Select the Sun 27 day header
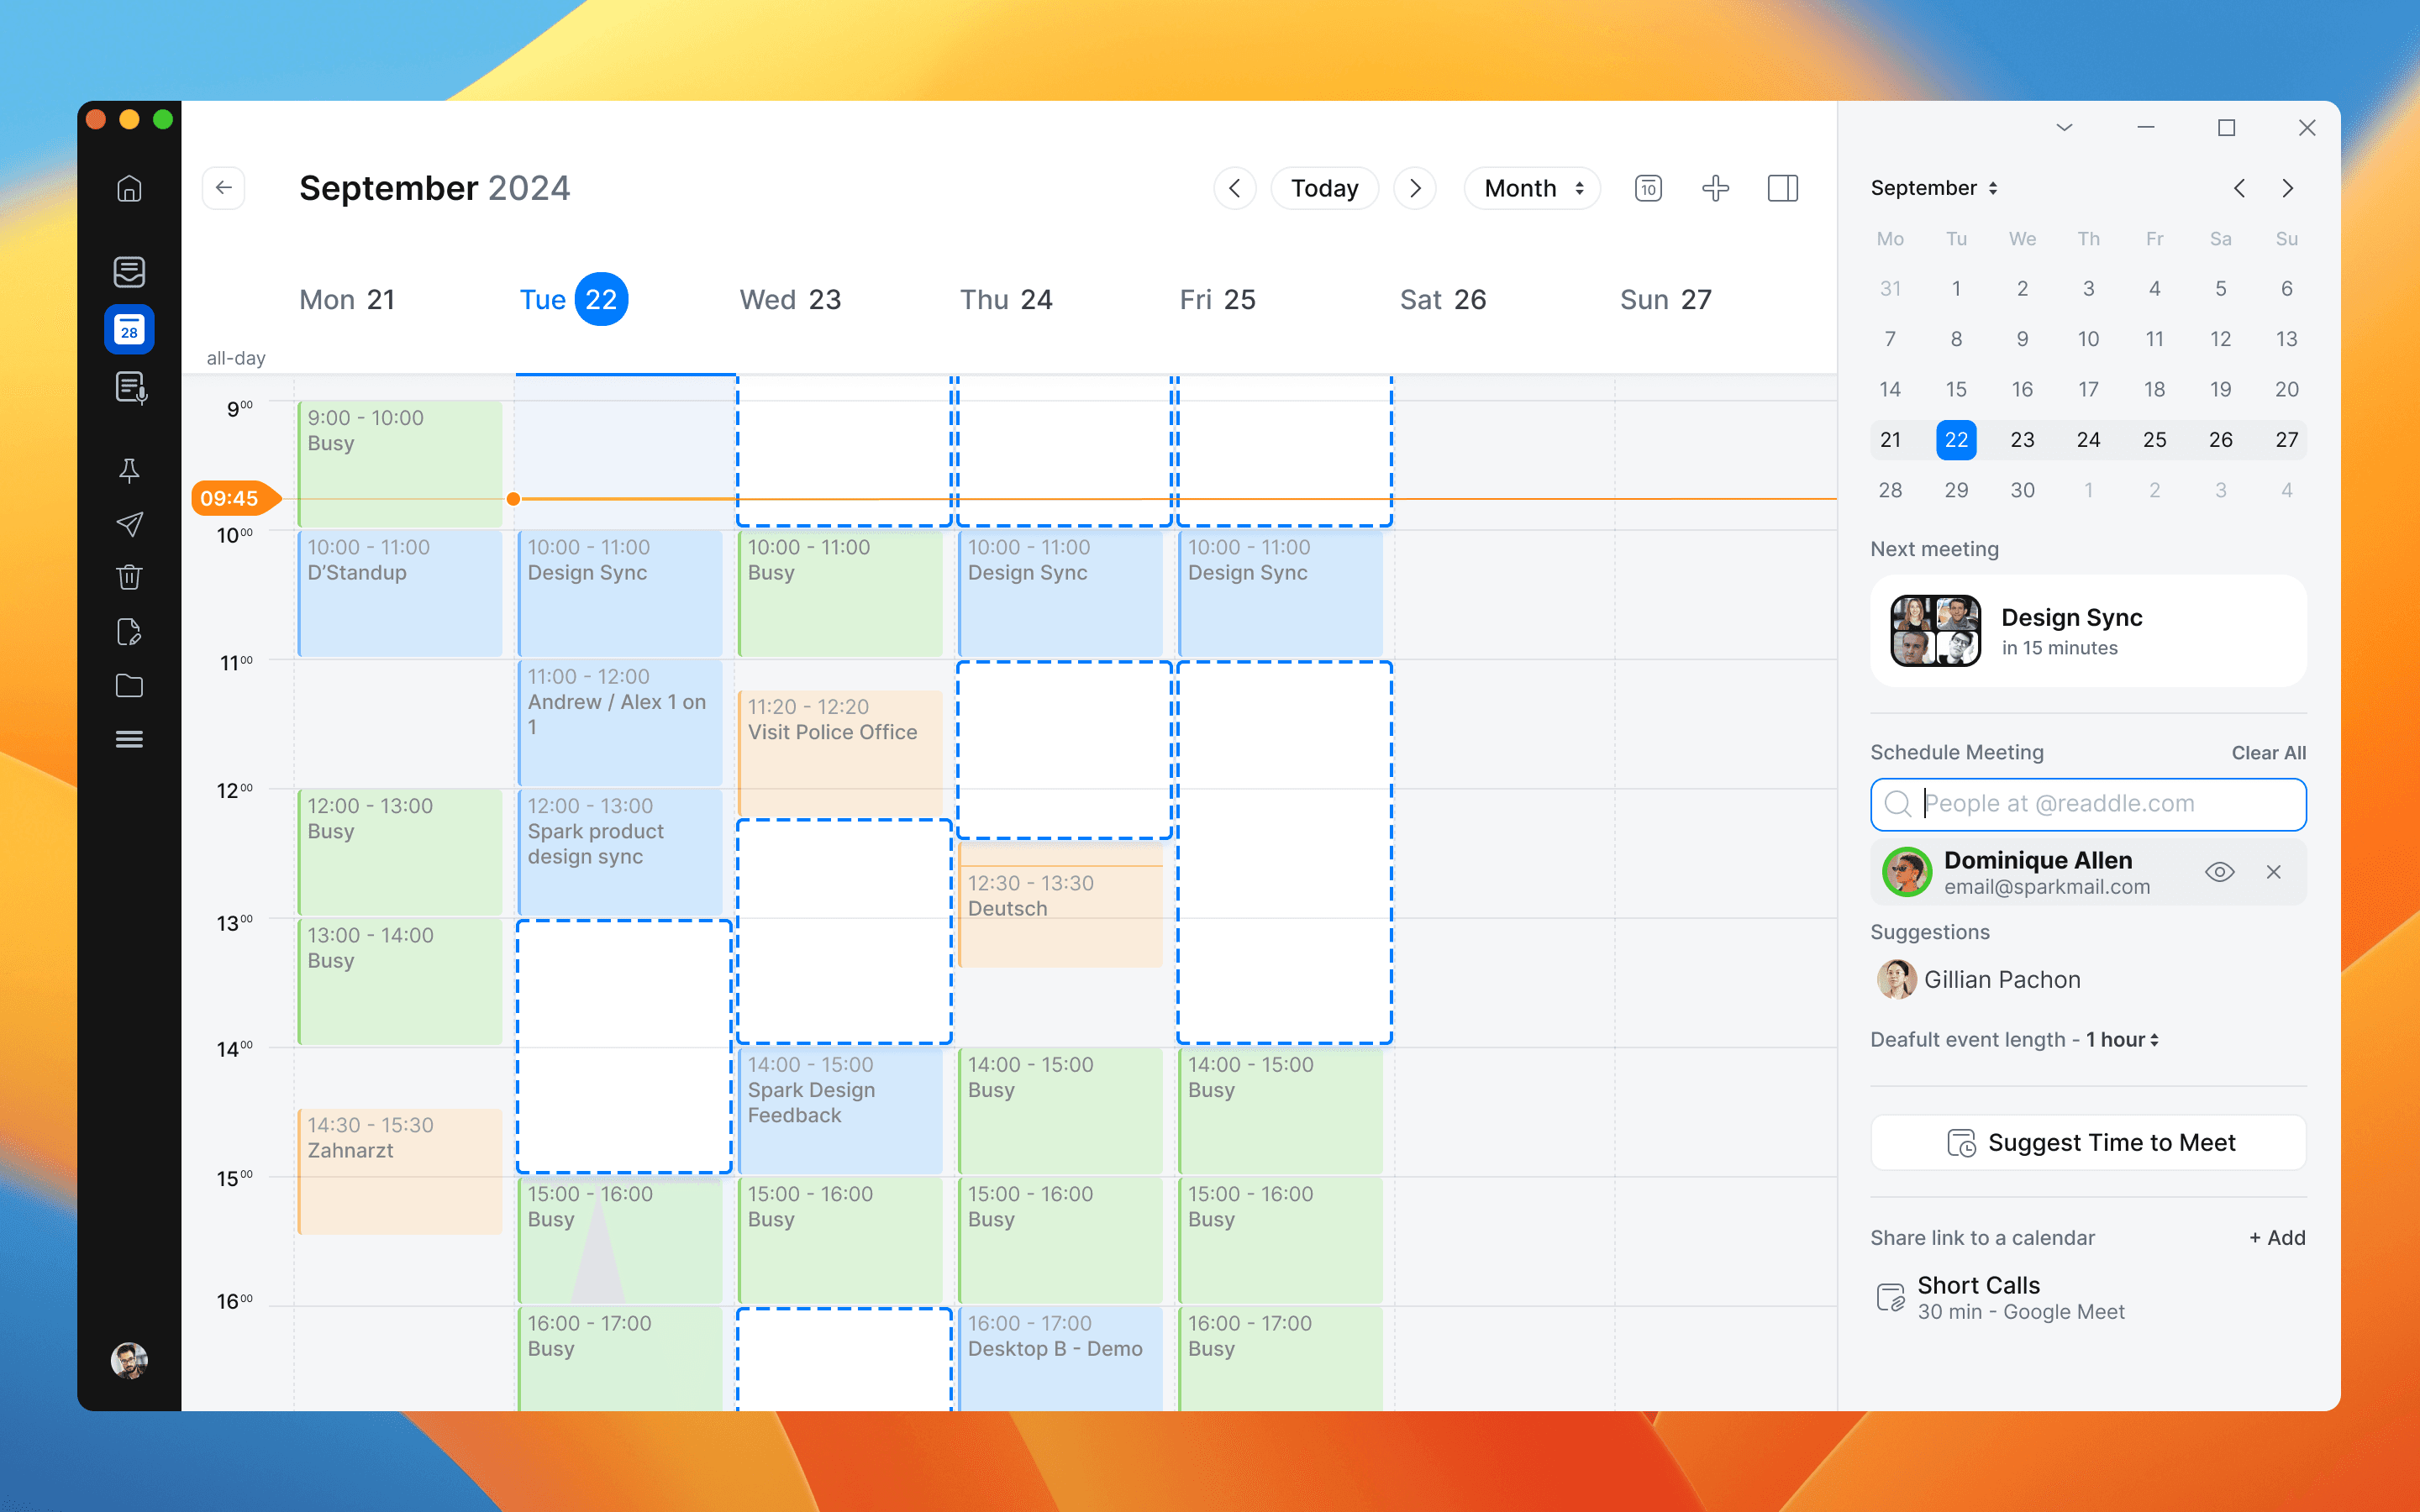The height and width of the screenshot is (1512, 2420). (x=1666, y=300)
